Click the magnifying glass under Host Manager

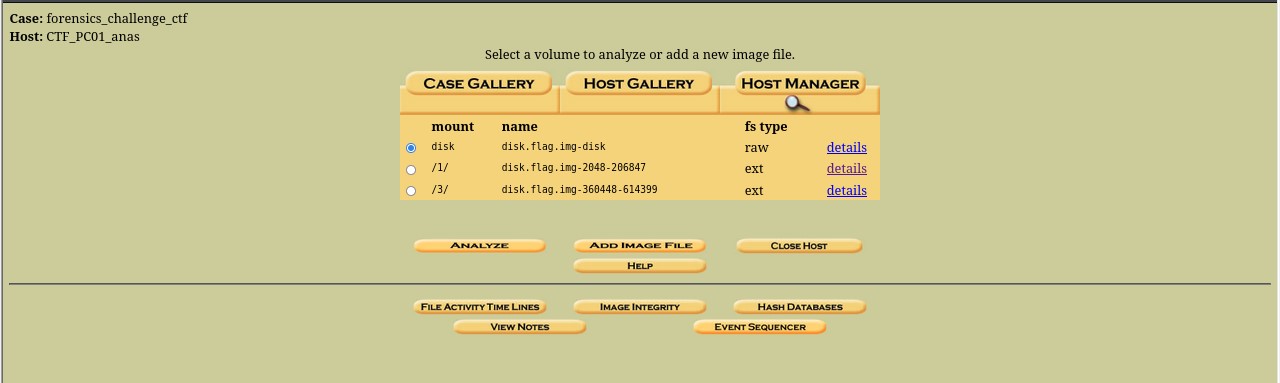click(797, 103)
